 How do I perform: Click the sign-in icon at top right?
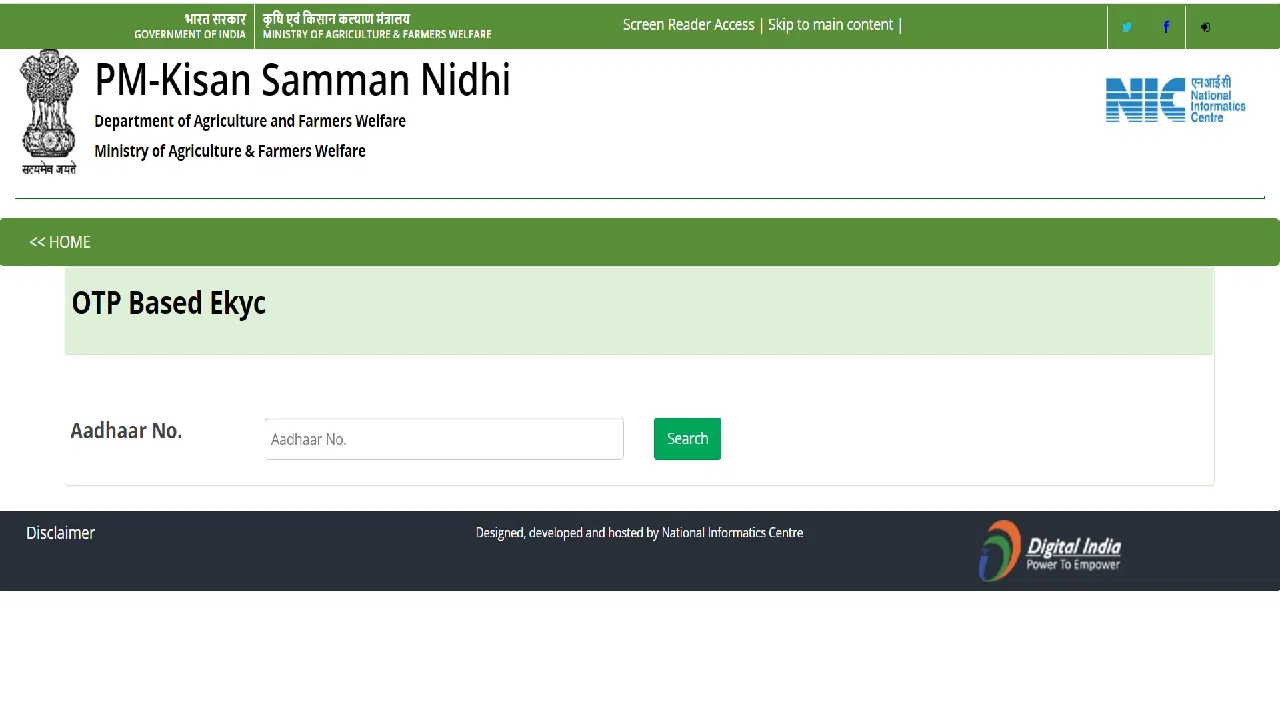coord(1205,27)
